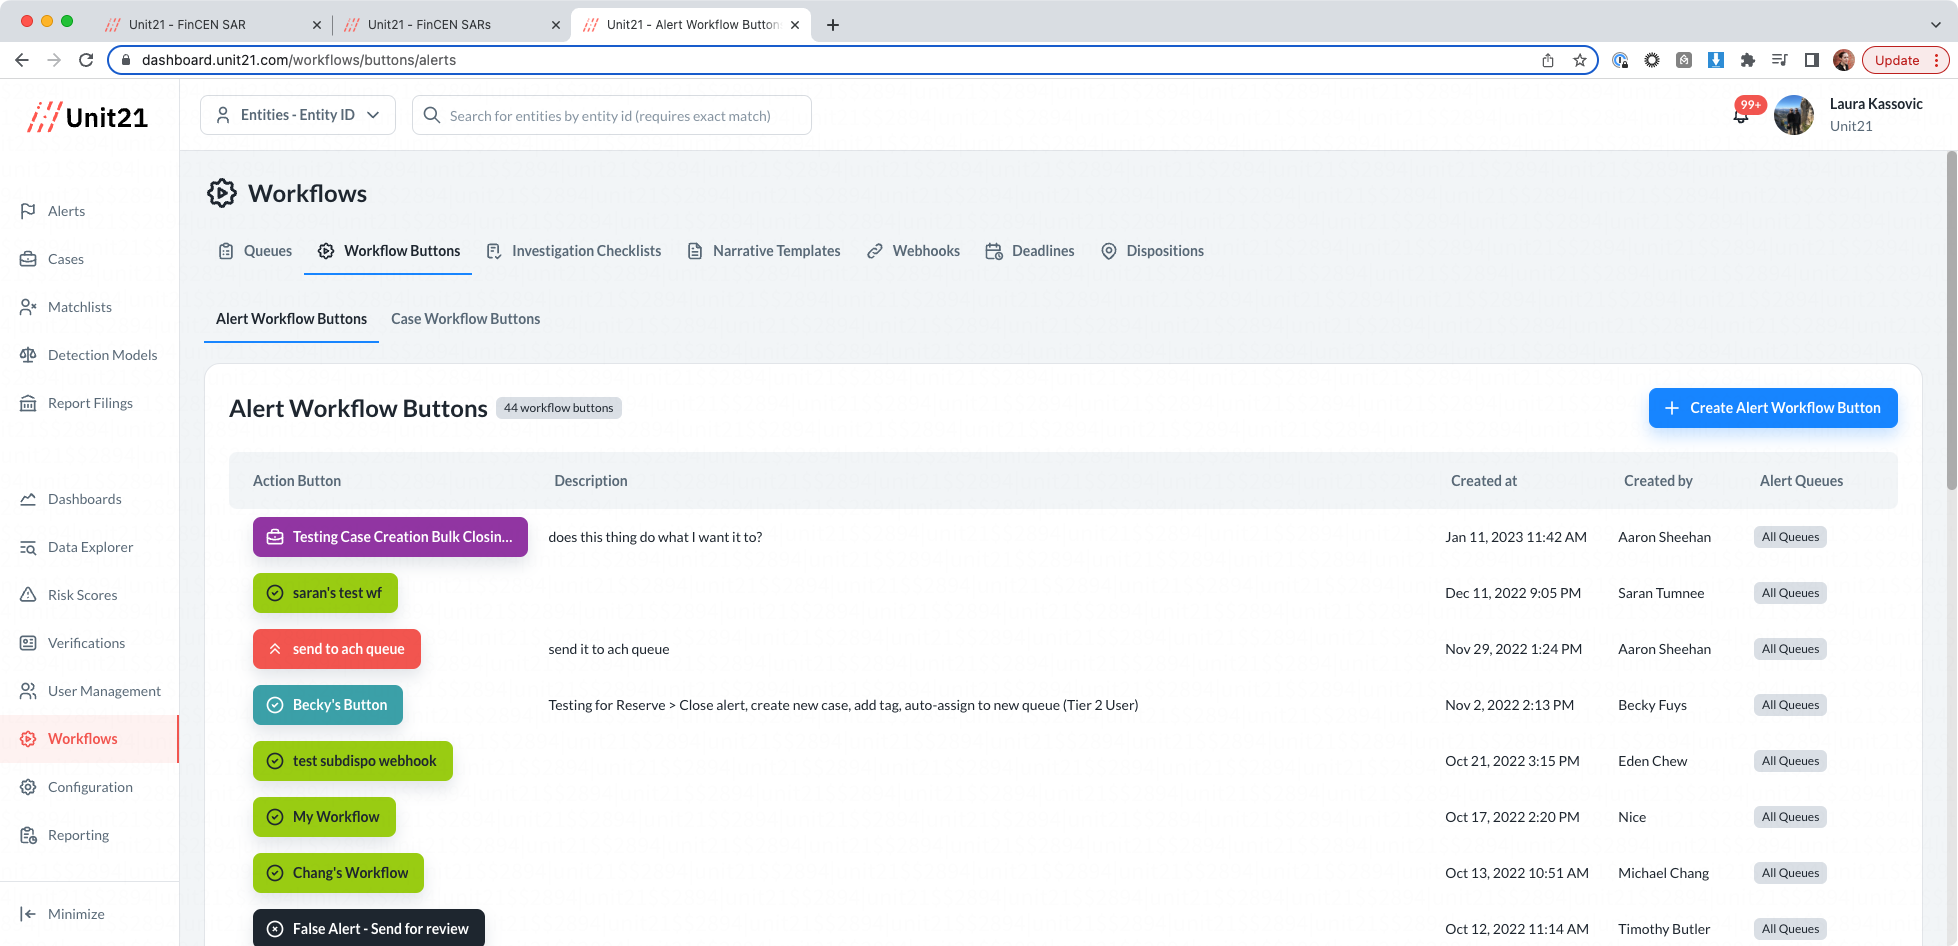Open a new browser tab
The image size is (1958, 946).
tap(833, 25)
